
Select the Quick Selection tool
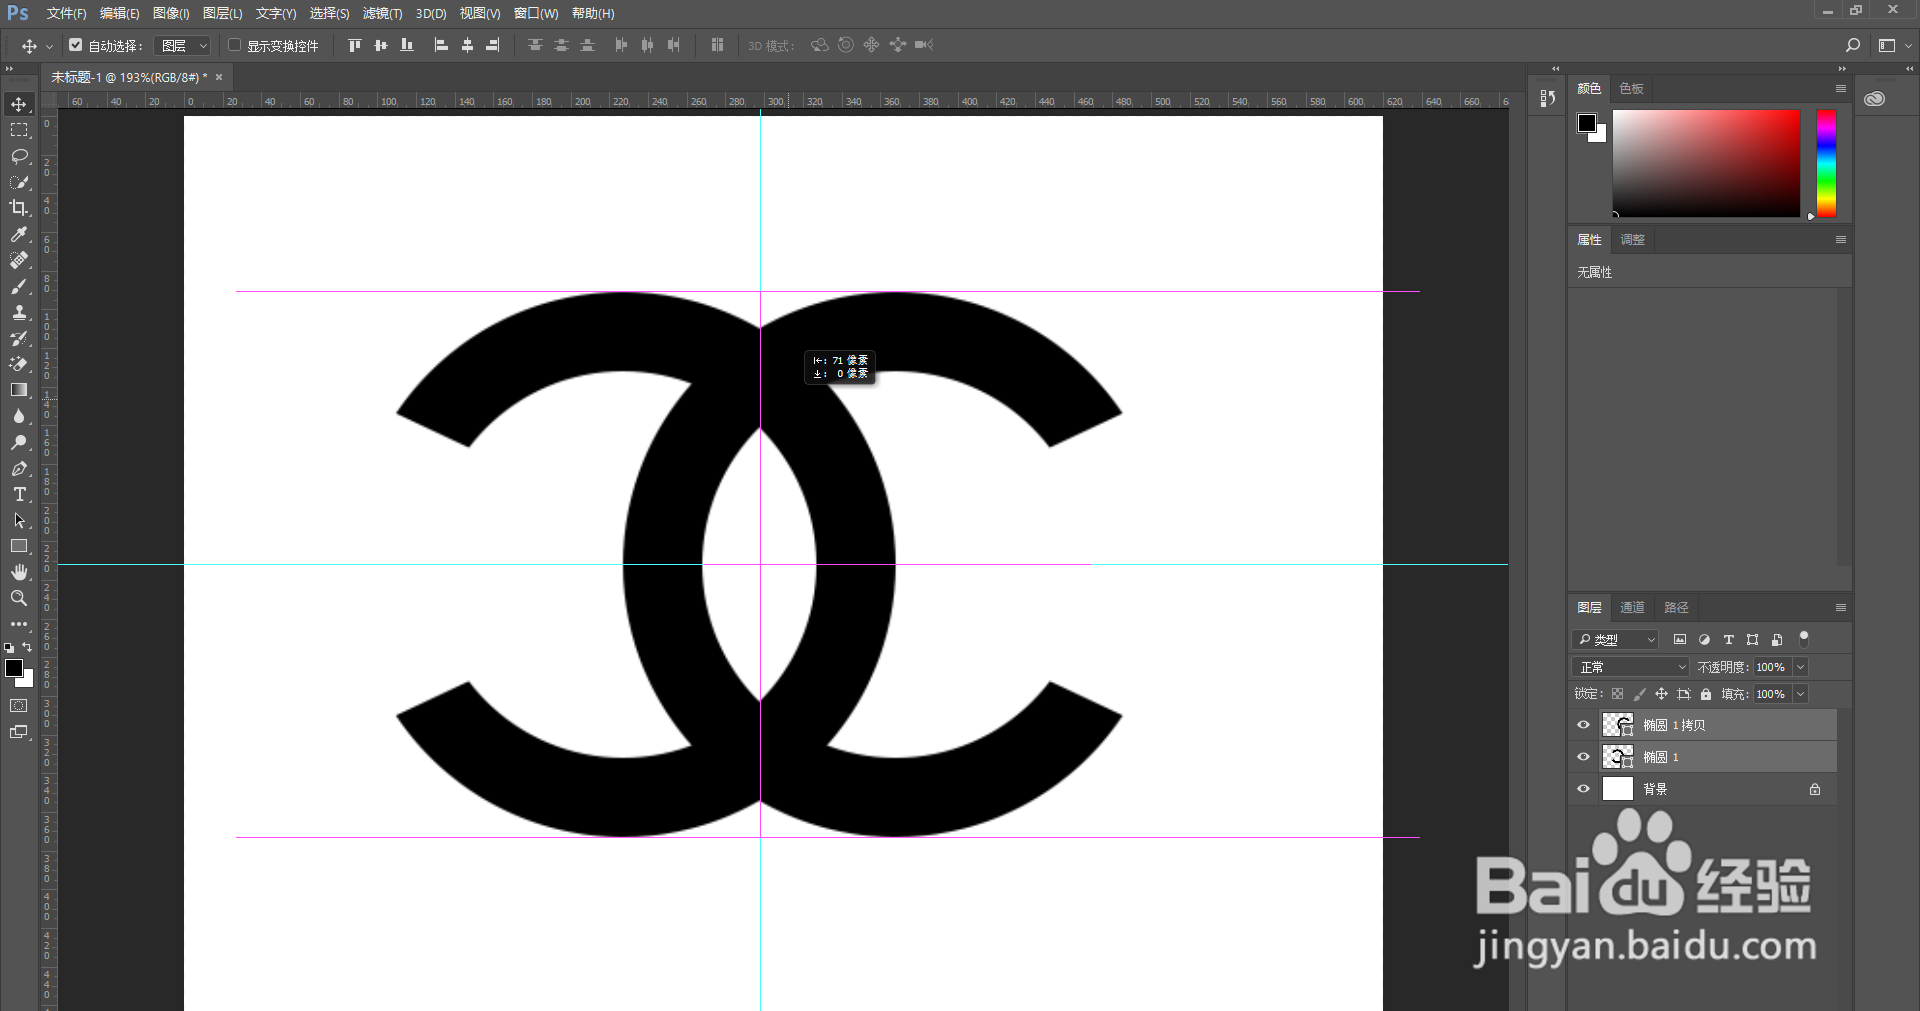tap(19, 182)
